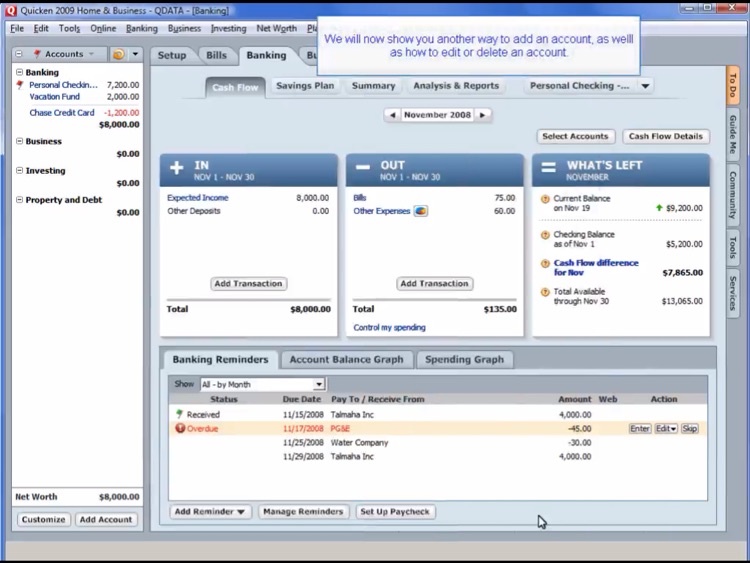Click the help icon next to Total Available
750x563 pixels.
click(545, 292)
